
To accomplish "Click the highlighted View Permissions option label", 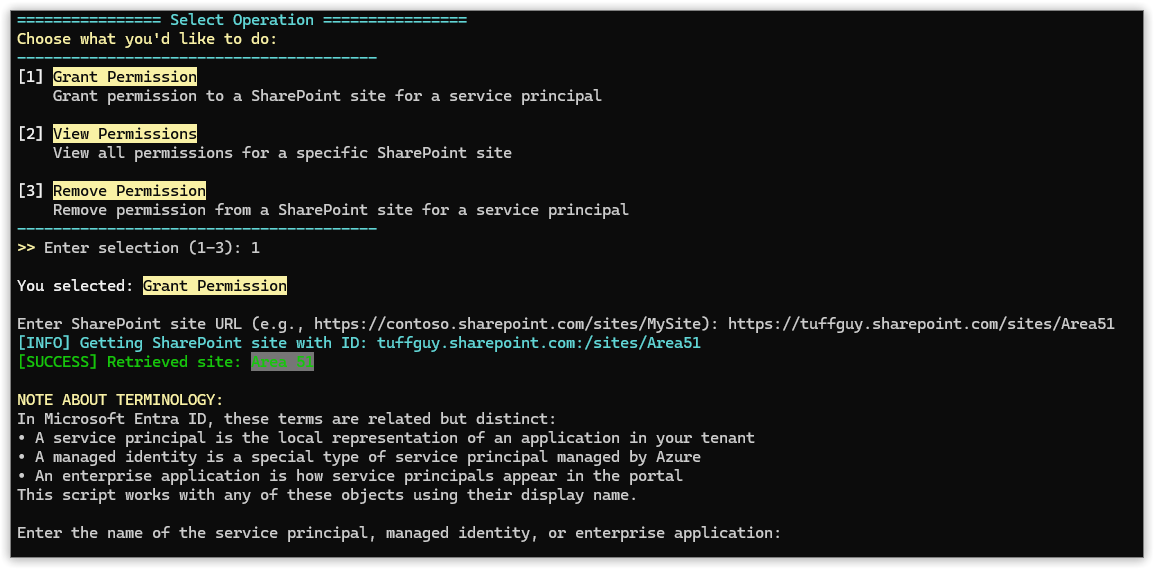I will pos(124,133).
